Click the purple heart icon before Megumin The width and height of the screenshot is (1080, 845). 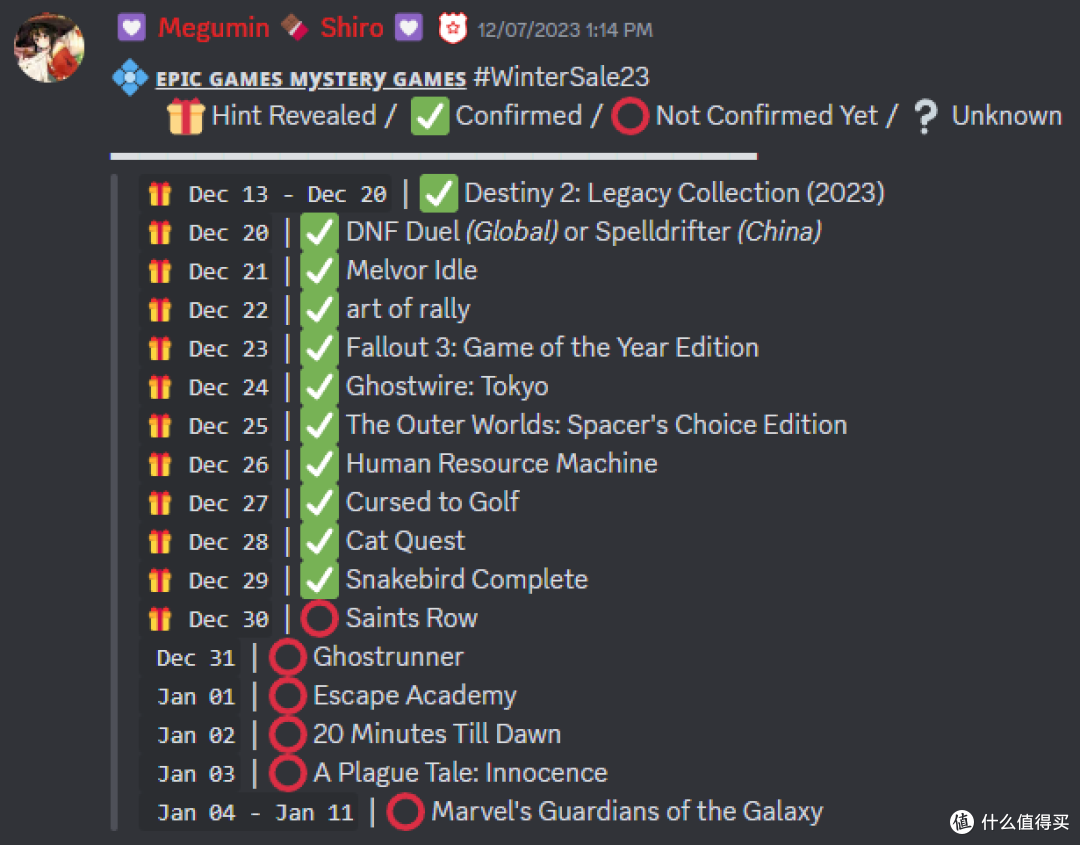132,28
